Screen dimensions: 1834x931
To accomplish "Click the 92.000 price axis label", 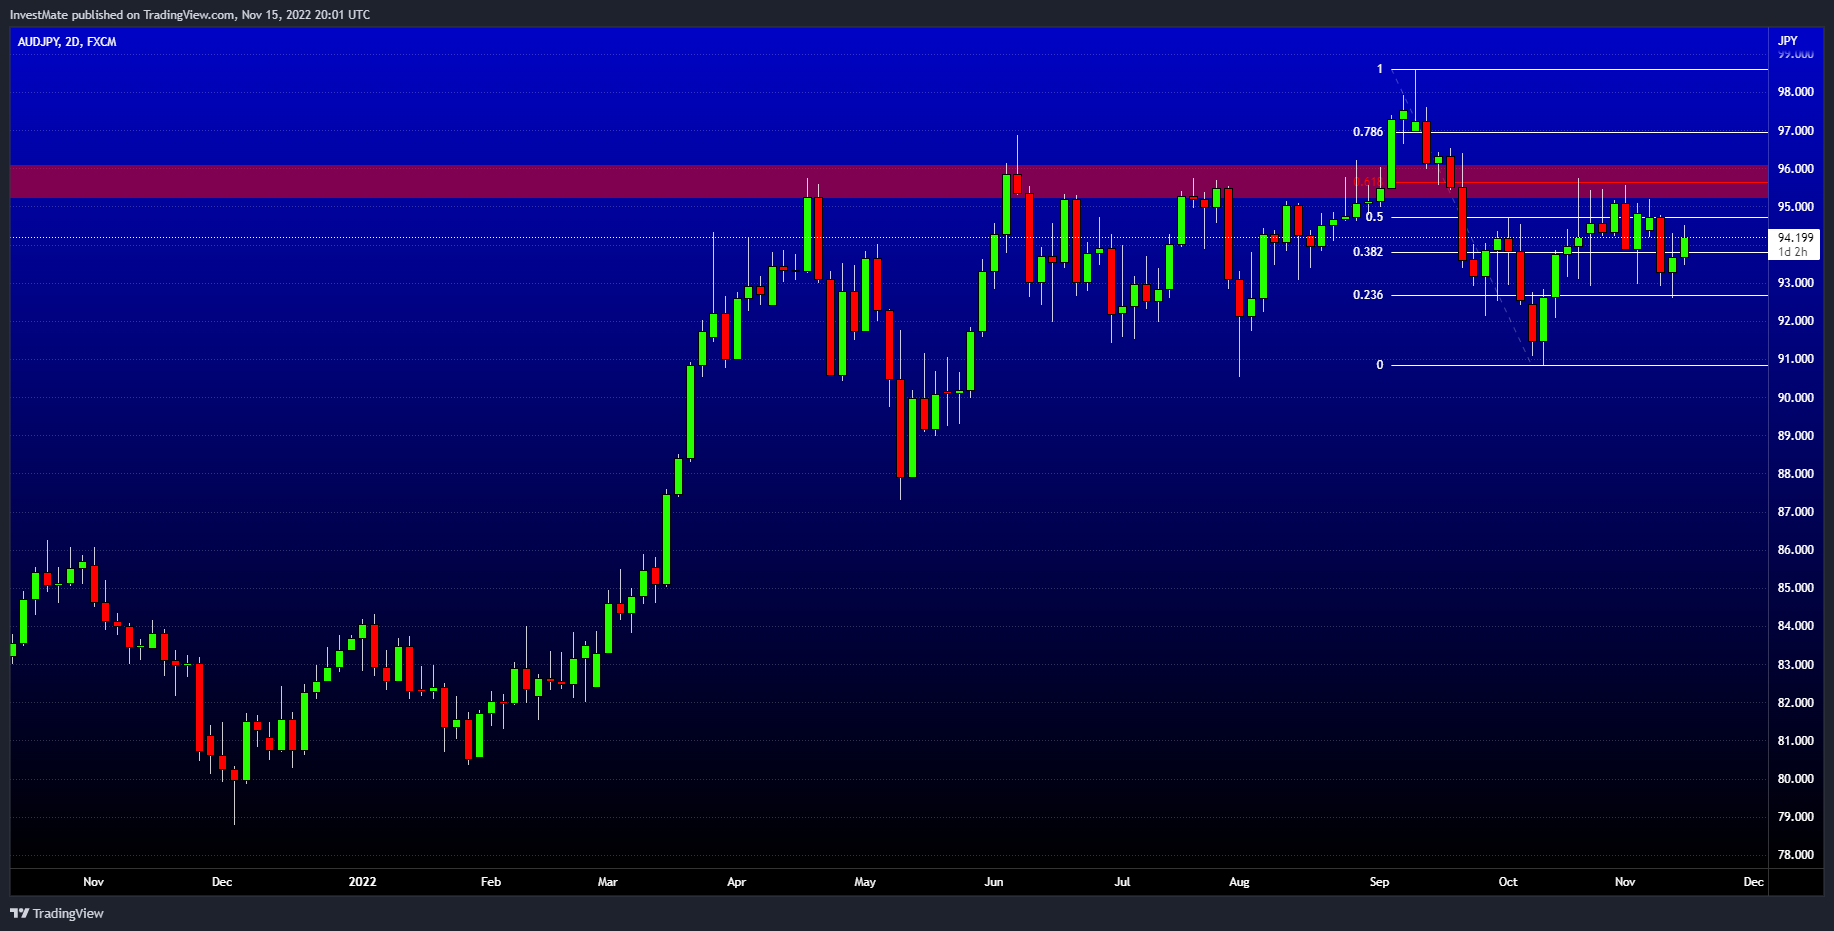I will [x=1795, y=321].
